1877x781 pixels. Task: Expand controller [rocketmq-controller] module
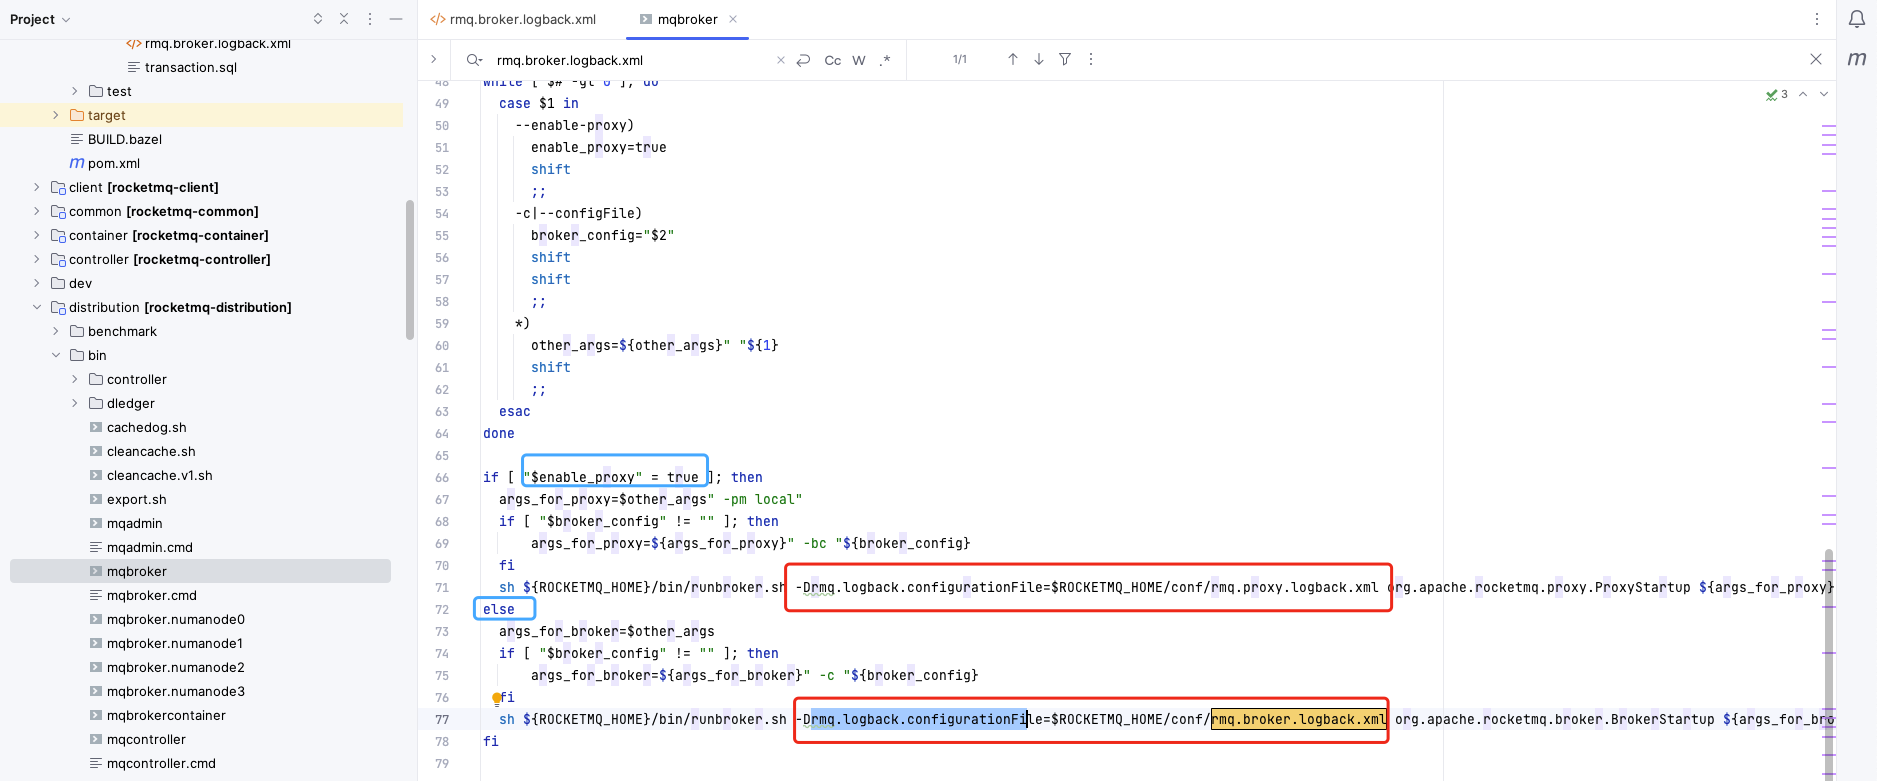pos(37,259)
